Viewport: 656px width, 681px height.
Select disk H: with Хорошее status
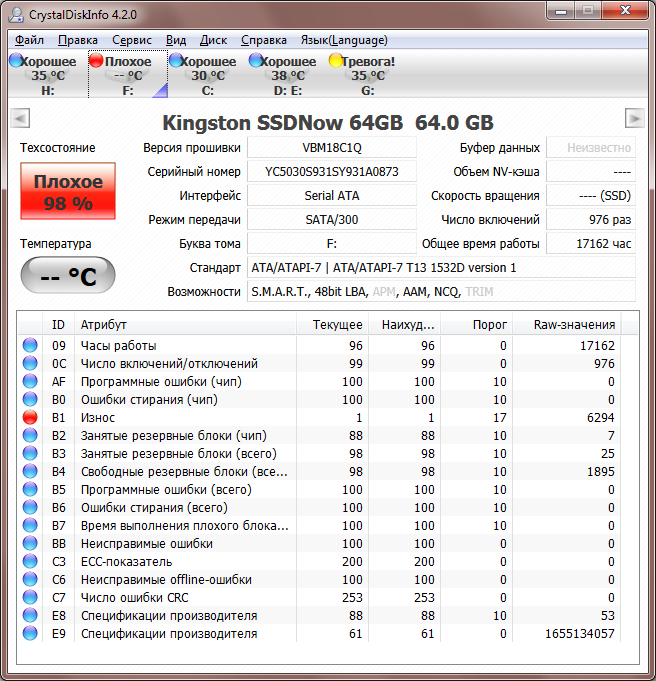click(x=48, y=74)
